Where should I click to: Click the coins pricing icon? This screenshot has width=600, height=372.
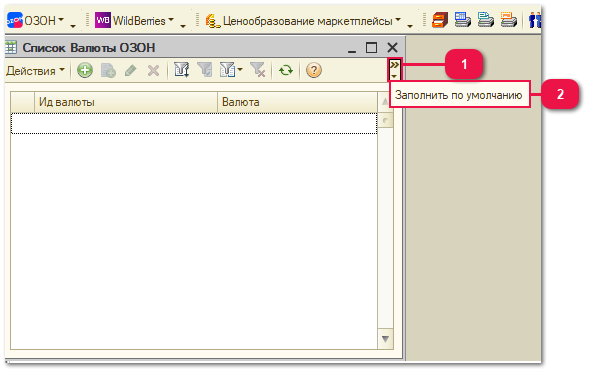pos(213,21)
